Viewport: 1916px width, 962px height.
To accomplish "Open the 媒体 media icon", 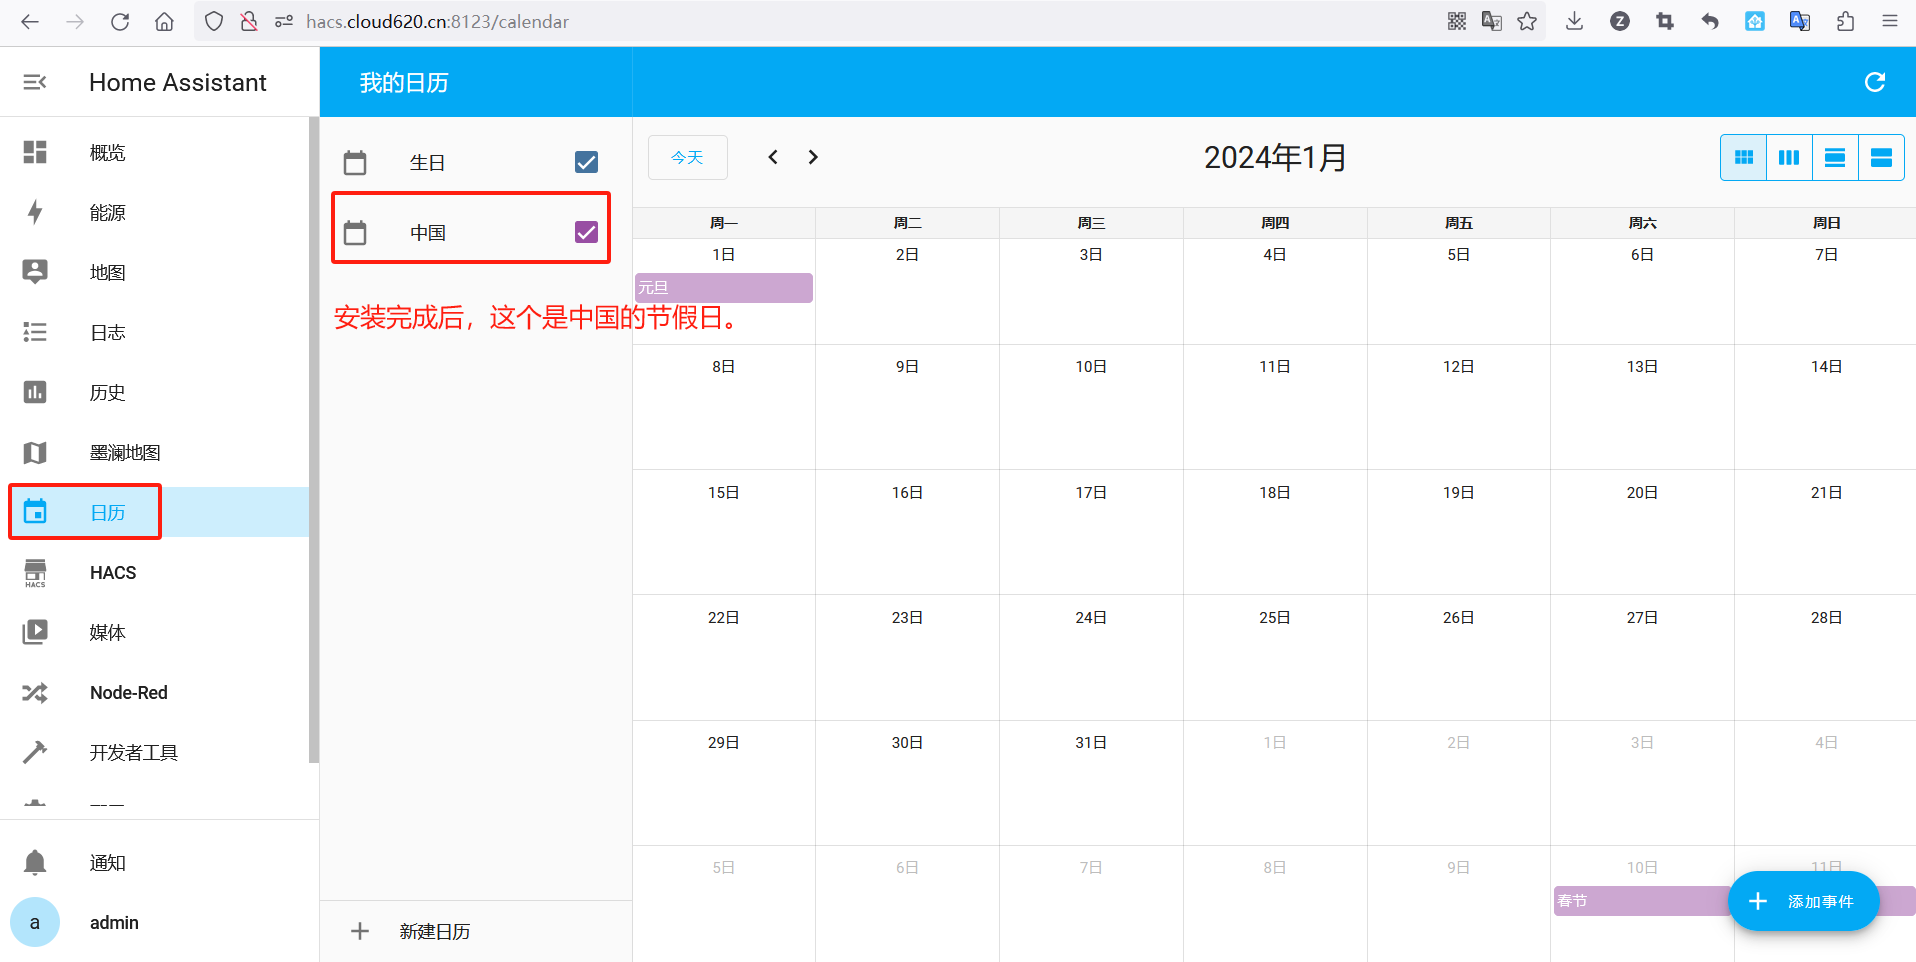I will pos(35,632).
